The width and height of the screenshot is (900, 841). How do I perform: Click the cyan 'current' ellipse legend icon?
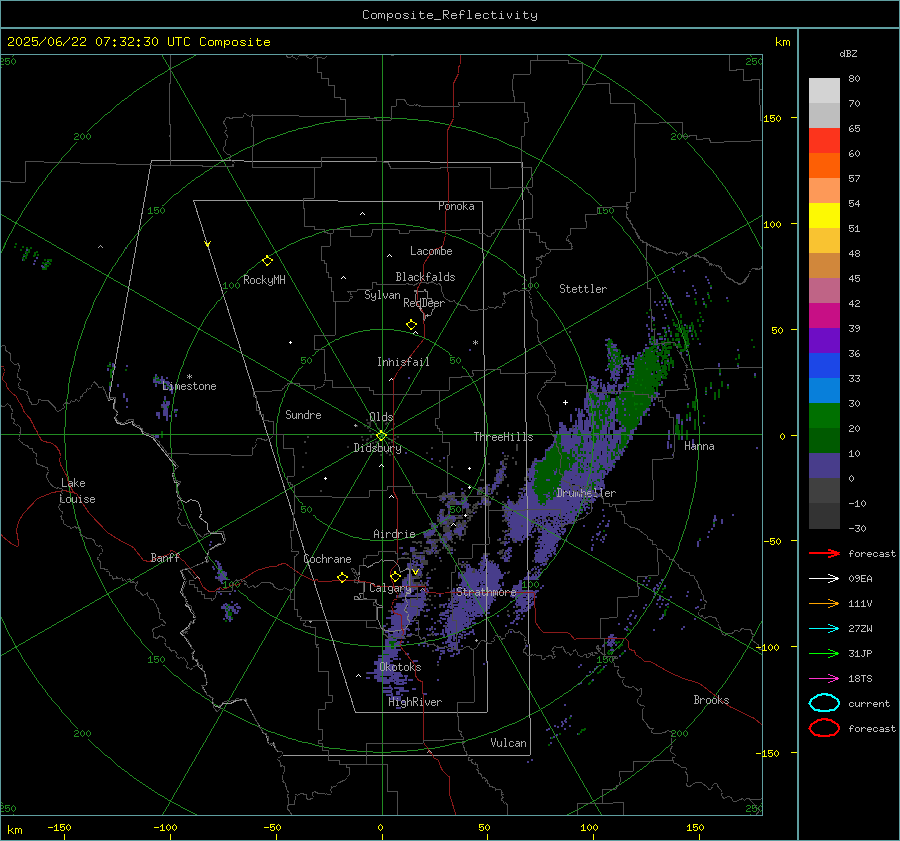(x=824, y=703)
